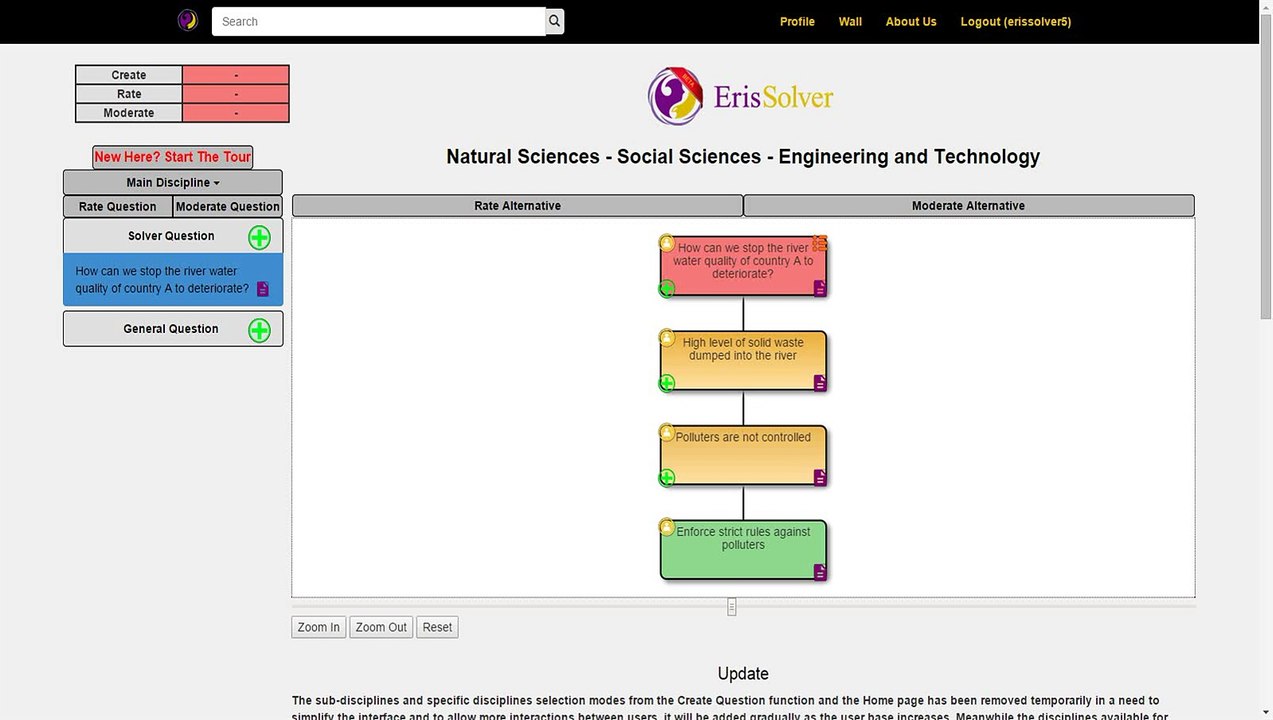Image resolution: width=1273 pixels, height=720 pixels.
Task: Click the disciplines heading text
Action: click(743, 157)
